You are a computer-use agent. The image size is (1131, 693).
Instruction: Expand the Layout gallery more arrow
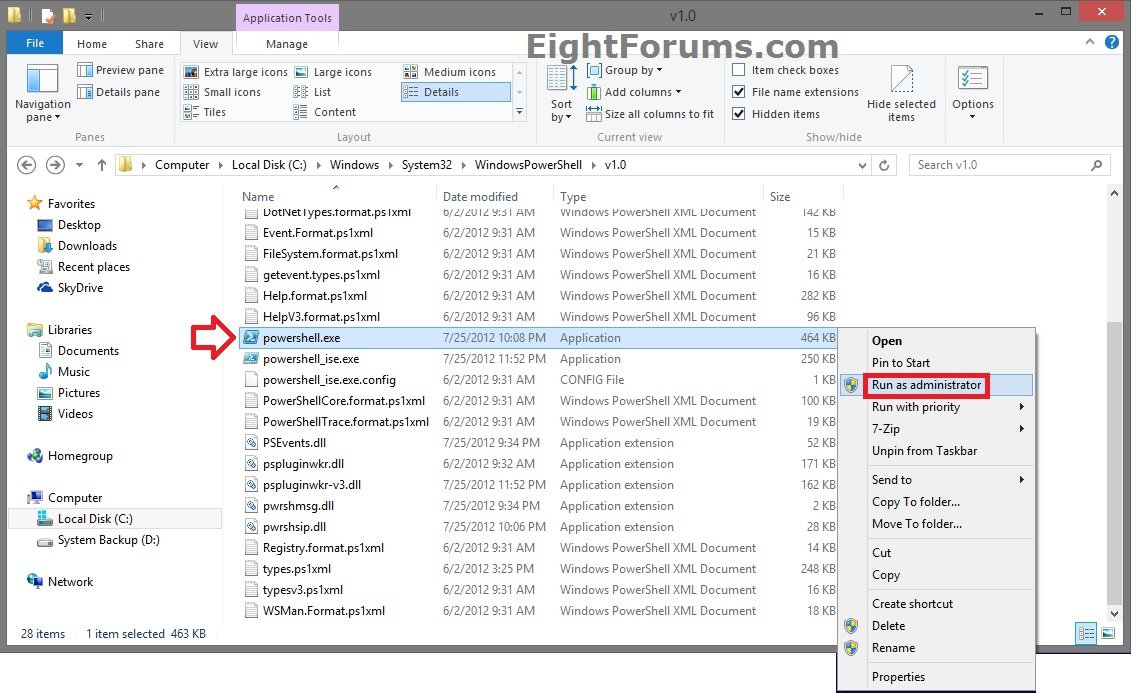(519, 112)
